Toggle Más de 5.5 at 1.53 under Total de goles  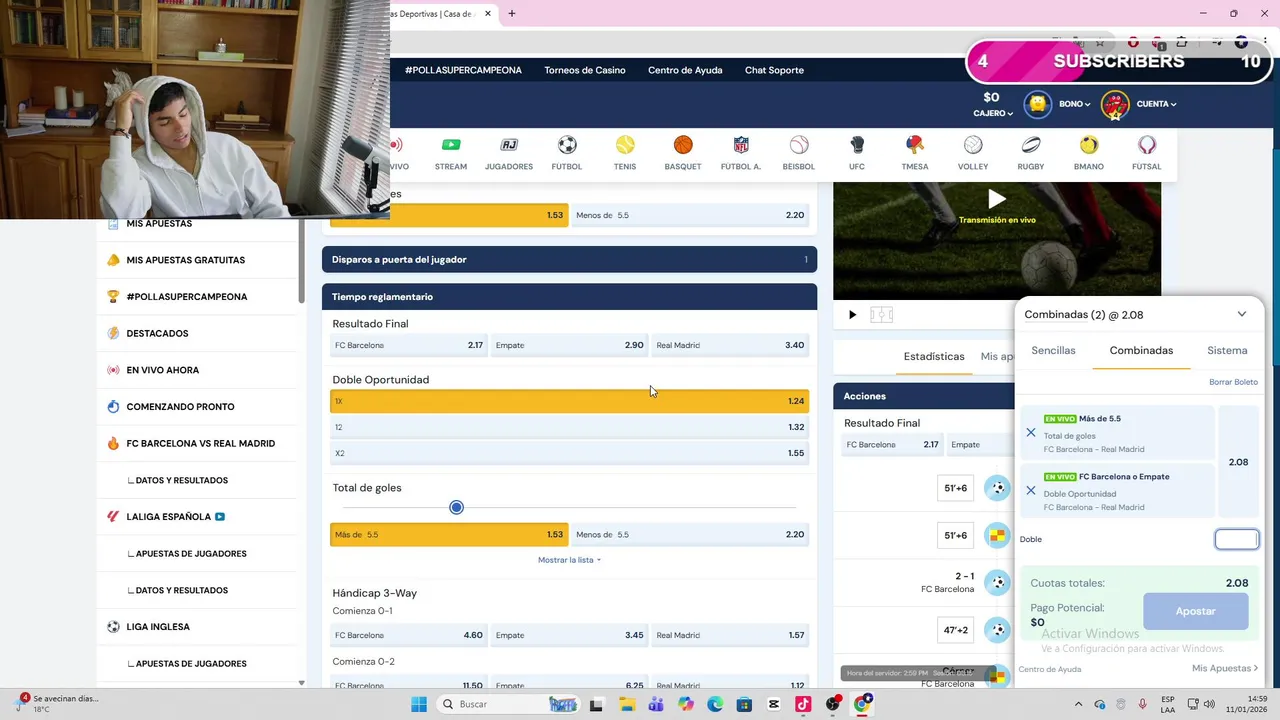click(x=449, y=535)
